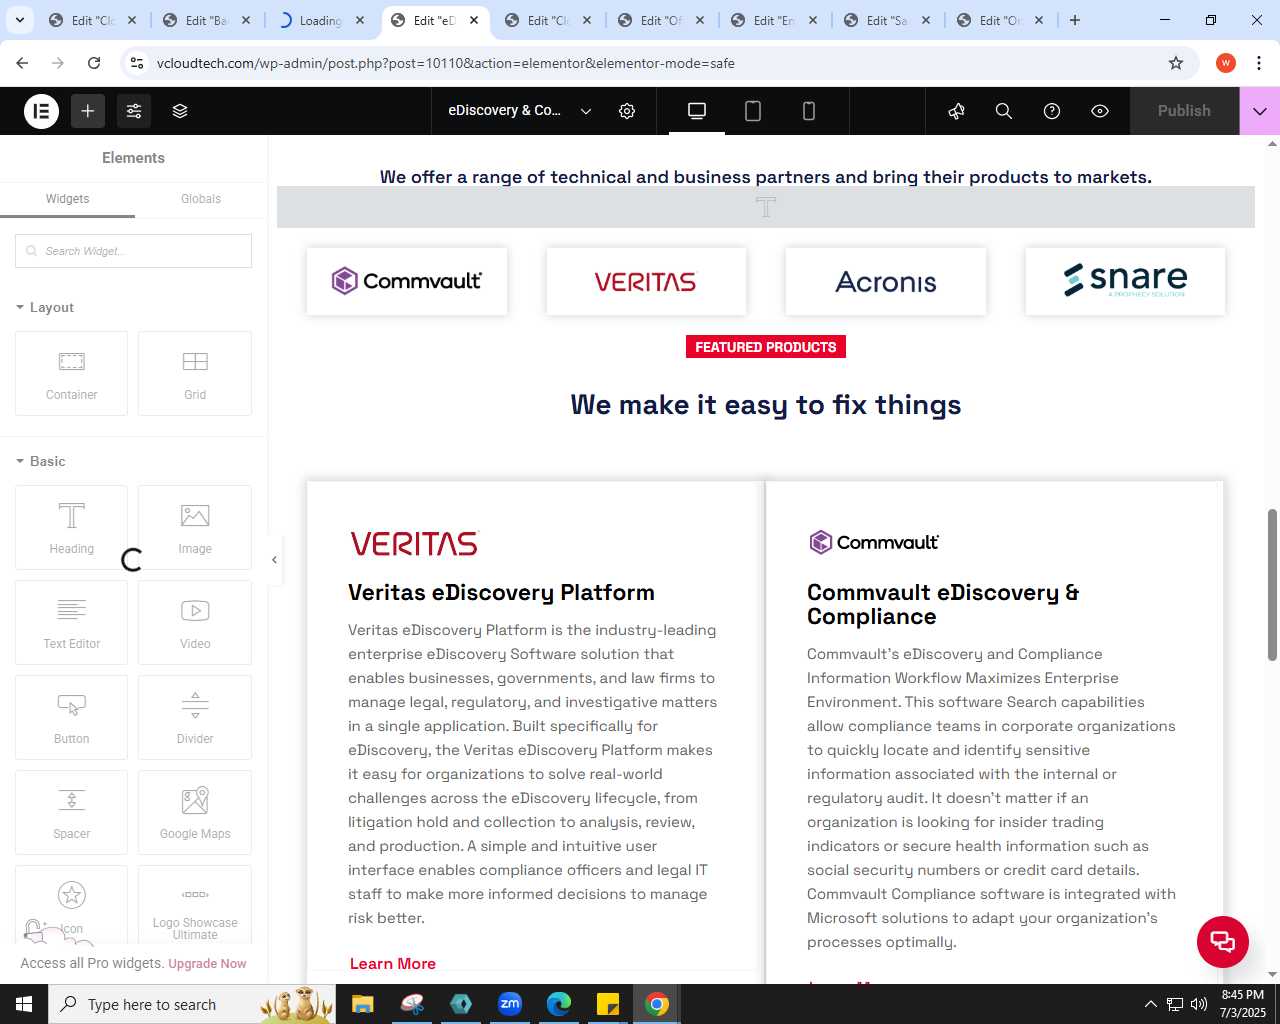This screenshot has width=1280, height=1024.
Task: Open the eDiscovery & Co... document dropdown
Action: [x=520, y=111]
